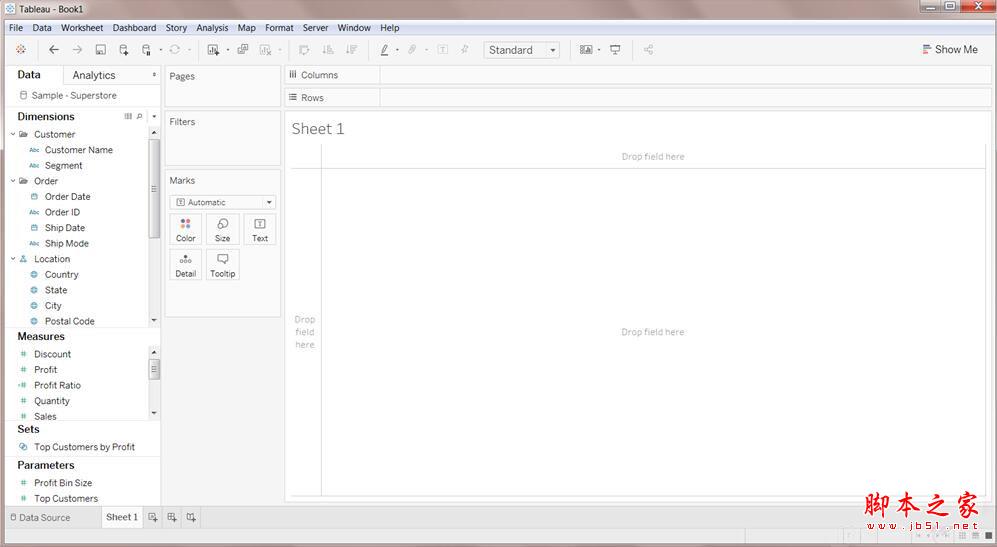Open the Automatic mark type dropdown

(x=222, y=202)
